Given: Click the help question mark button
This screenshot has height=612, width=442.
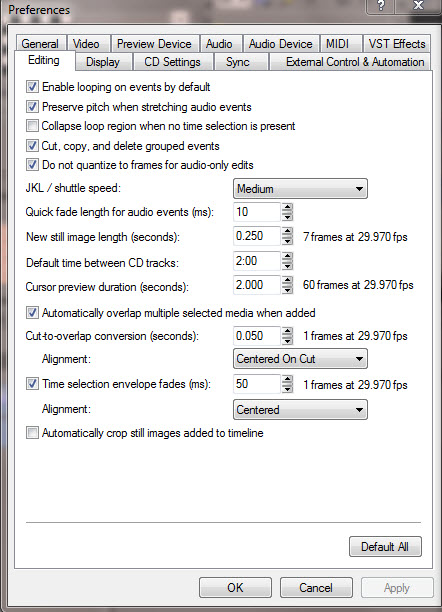Looking at the screenshot, I should [381, 5].
